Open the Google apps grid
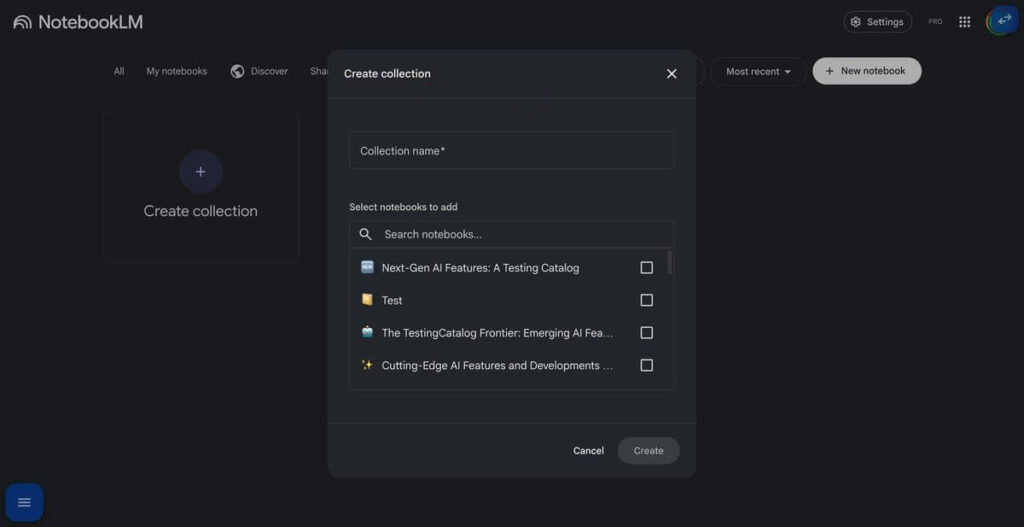Image resolution: width=1024 pixels, height=527 pixels. coord(965,22)
